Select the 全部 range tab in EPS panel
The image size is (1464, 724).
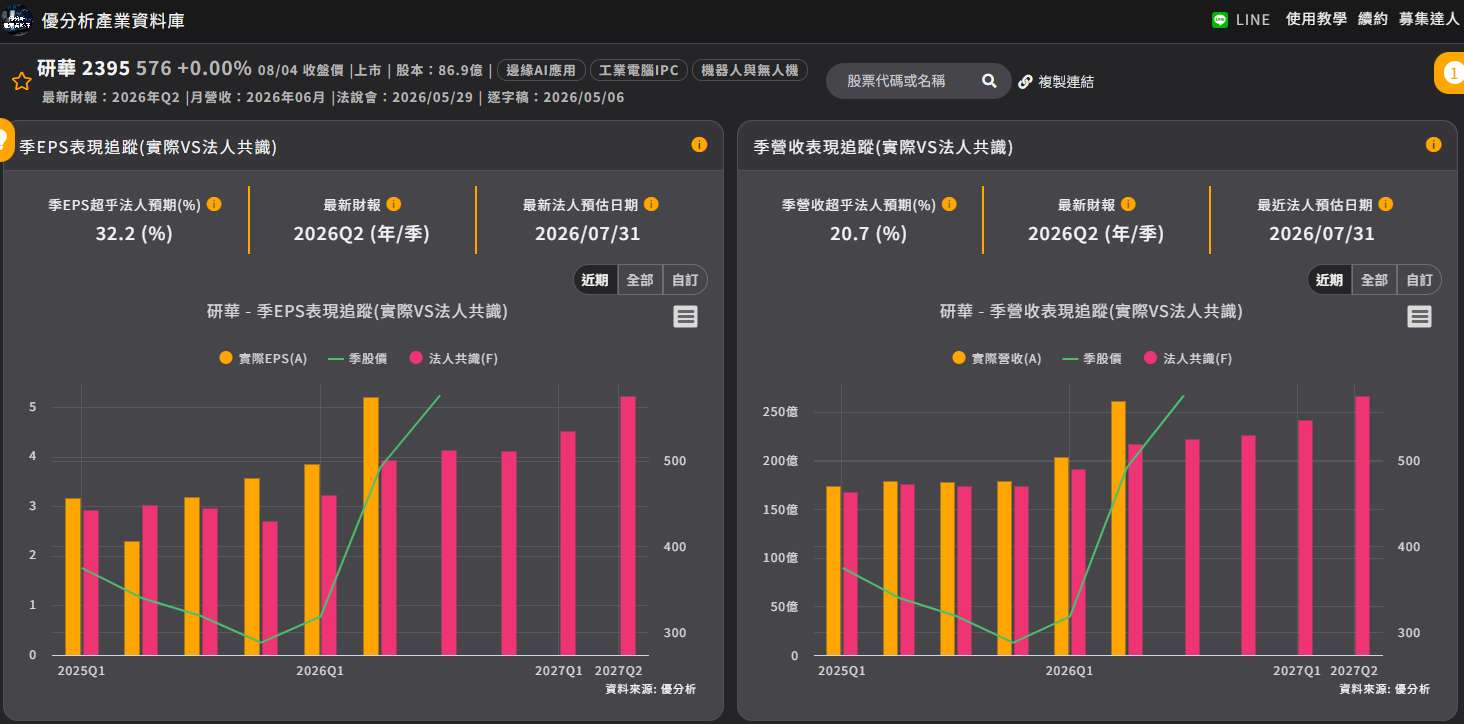pos(640,280)
